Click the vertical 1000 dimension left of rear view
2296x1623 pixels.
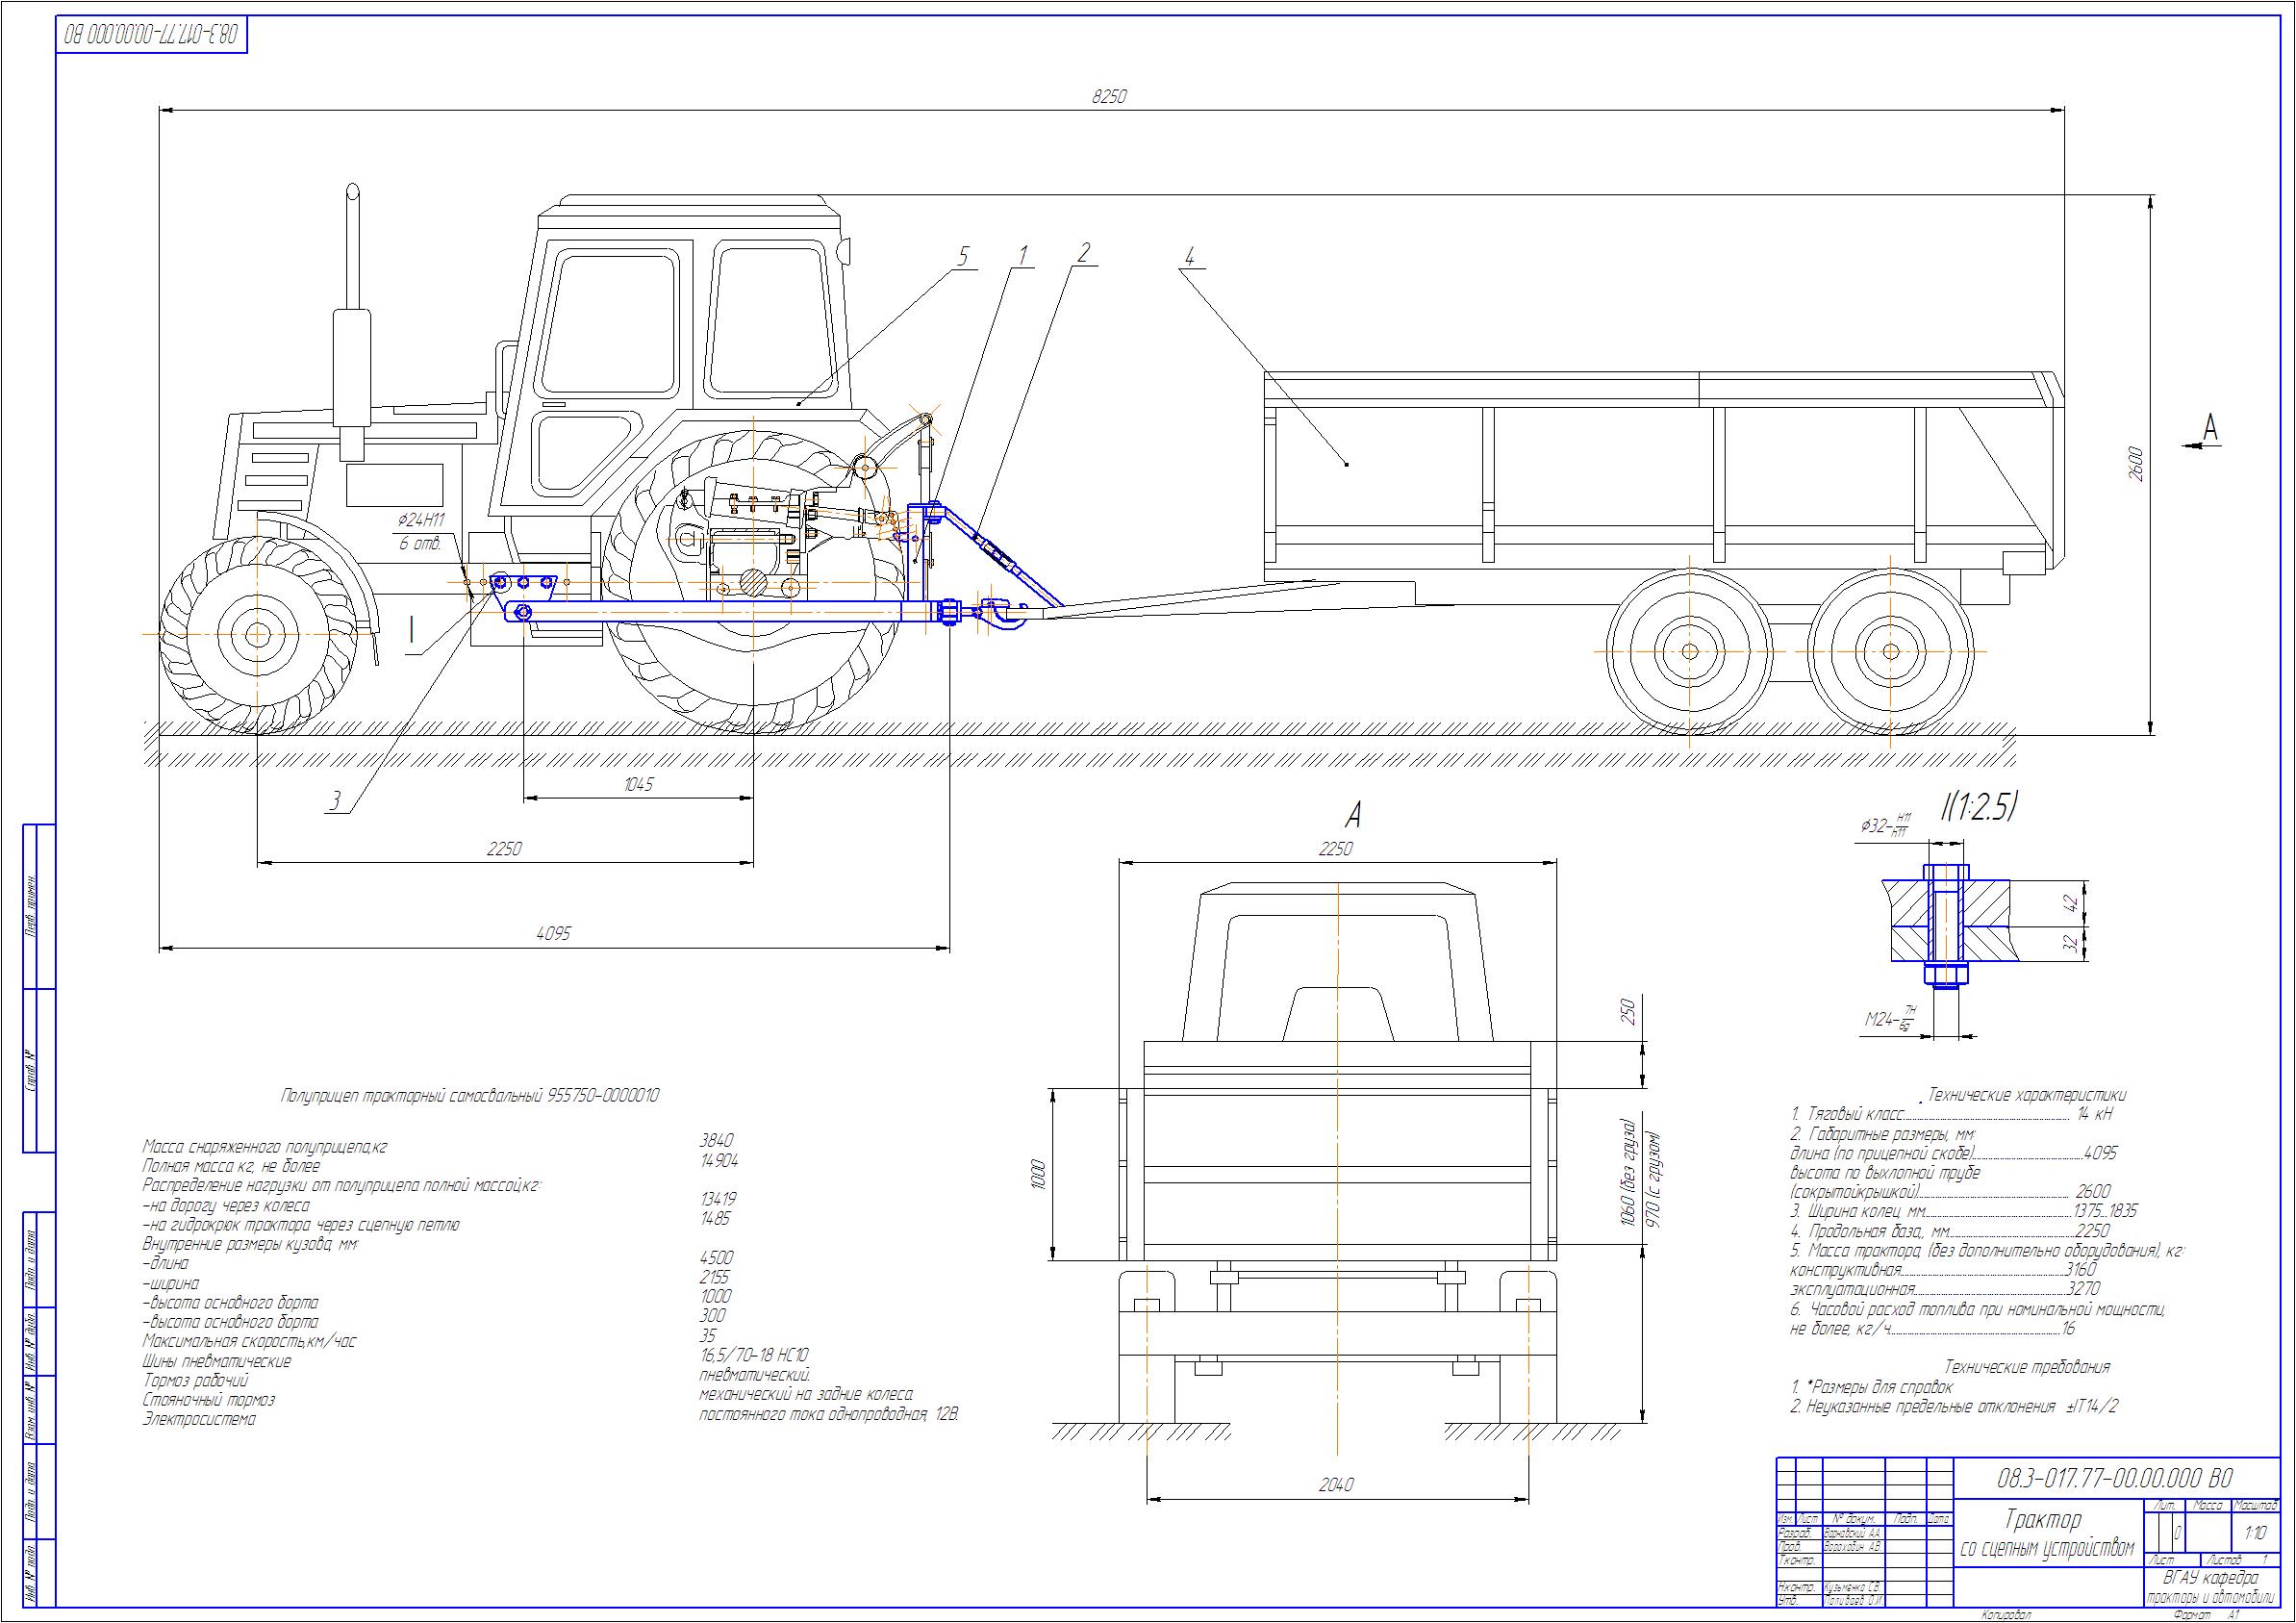click(1038, 1175)
